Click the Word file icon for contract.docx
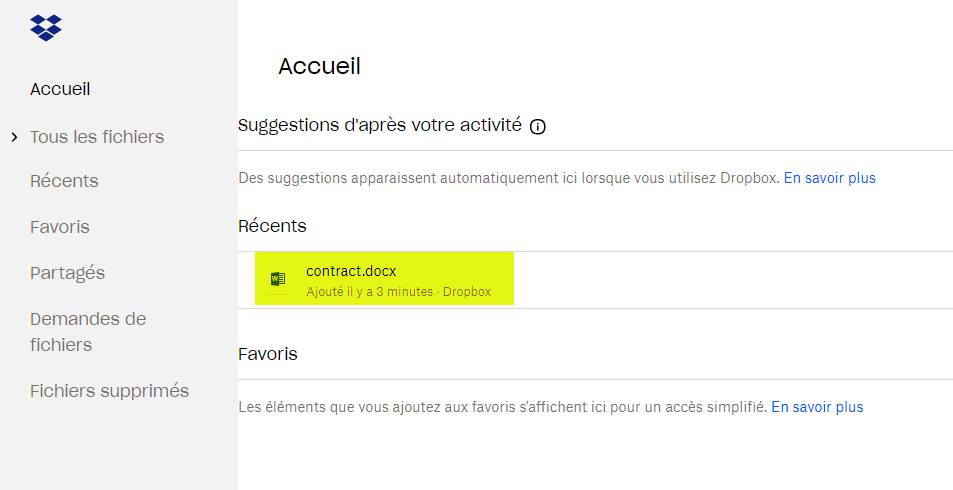This screenshot has height=490, width=953. 278,279
